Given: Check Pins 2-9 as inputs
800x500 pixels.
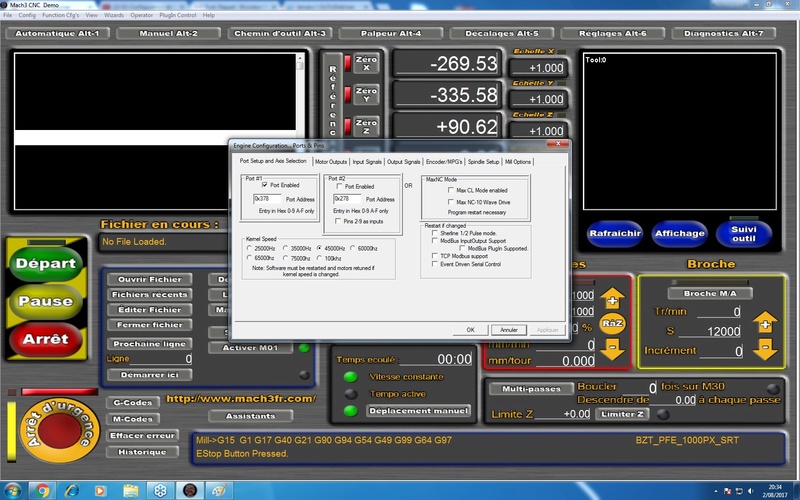Looking at the screenshot, I should click(338, 221).
